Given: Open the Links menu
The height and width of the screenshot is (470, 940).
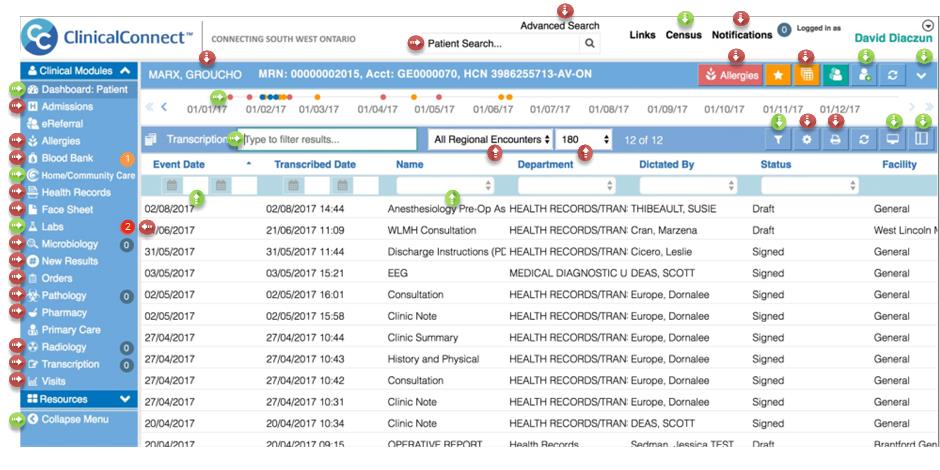Looking at the screenshot, I should click(x=642, y=35).
